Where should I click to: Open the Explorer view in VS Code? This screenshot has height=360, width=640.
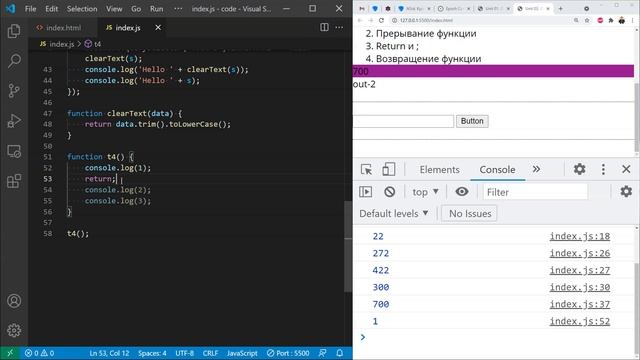click(x=14, y=31)
